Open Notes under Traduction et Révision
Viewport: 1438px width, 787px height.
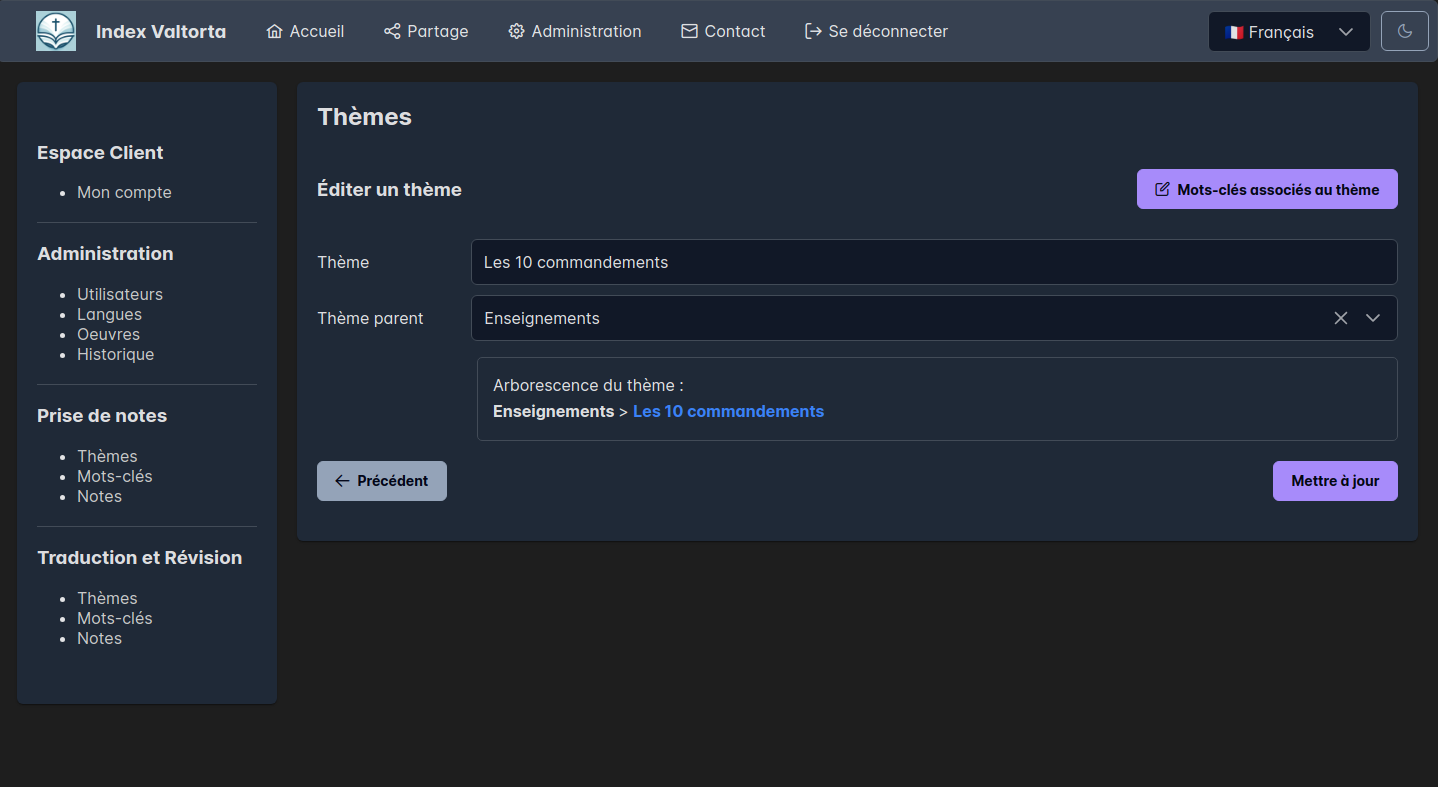pyautogui.click(x=99, y=638)
